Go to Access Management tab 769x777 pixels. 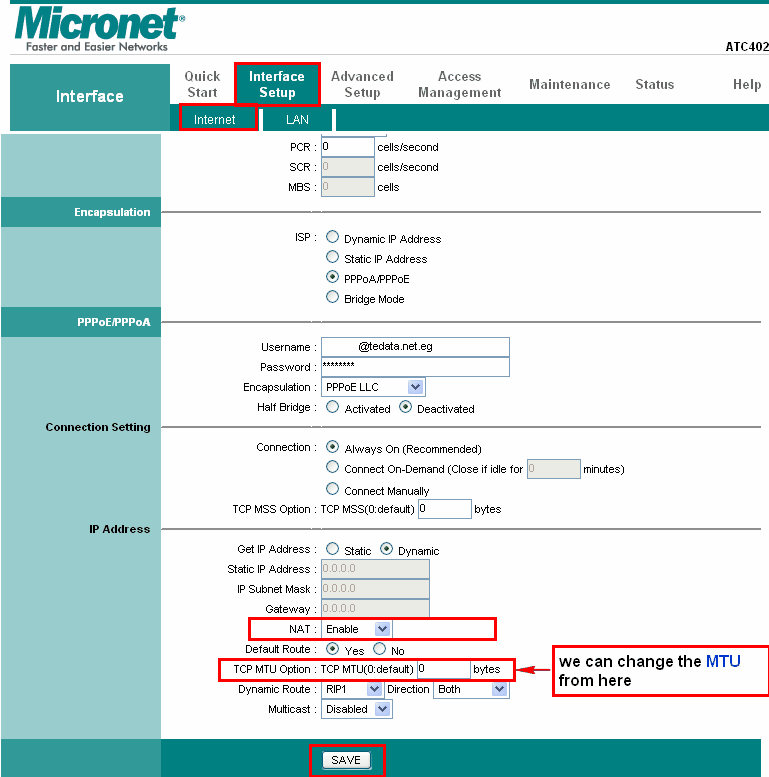point(460,84)
